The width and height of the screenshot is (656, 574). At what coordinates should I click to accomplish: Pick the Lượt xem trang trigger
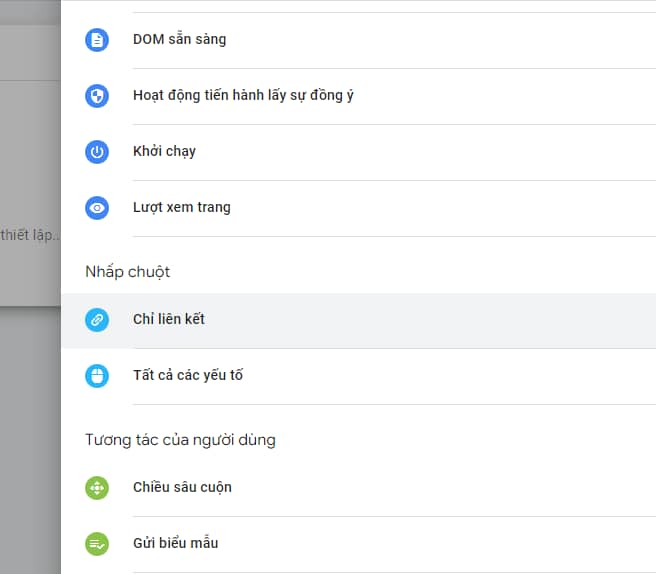tap(359, 208)
